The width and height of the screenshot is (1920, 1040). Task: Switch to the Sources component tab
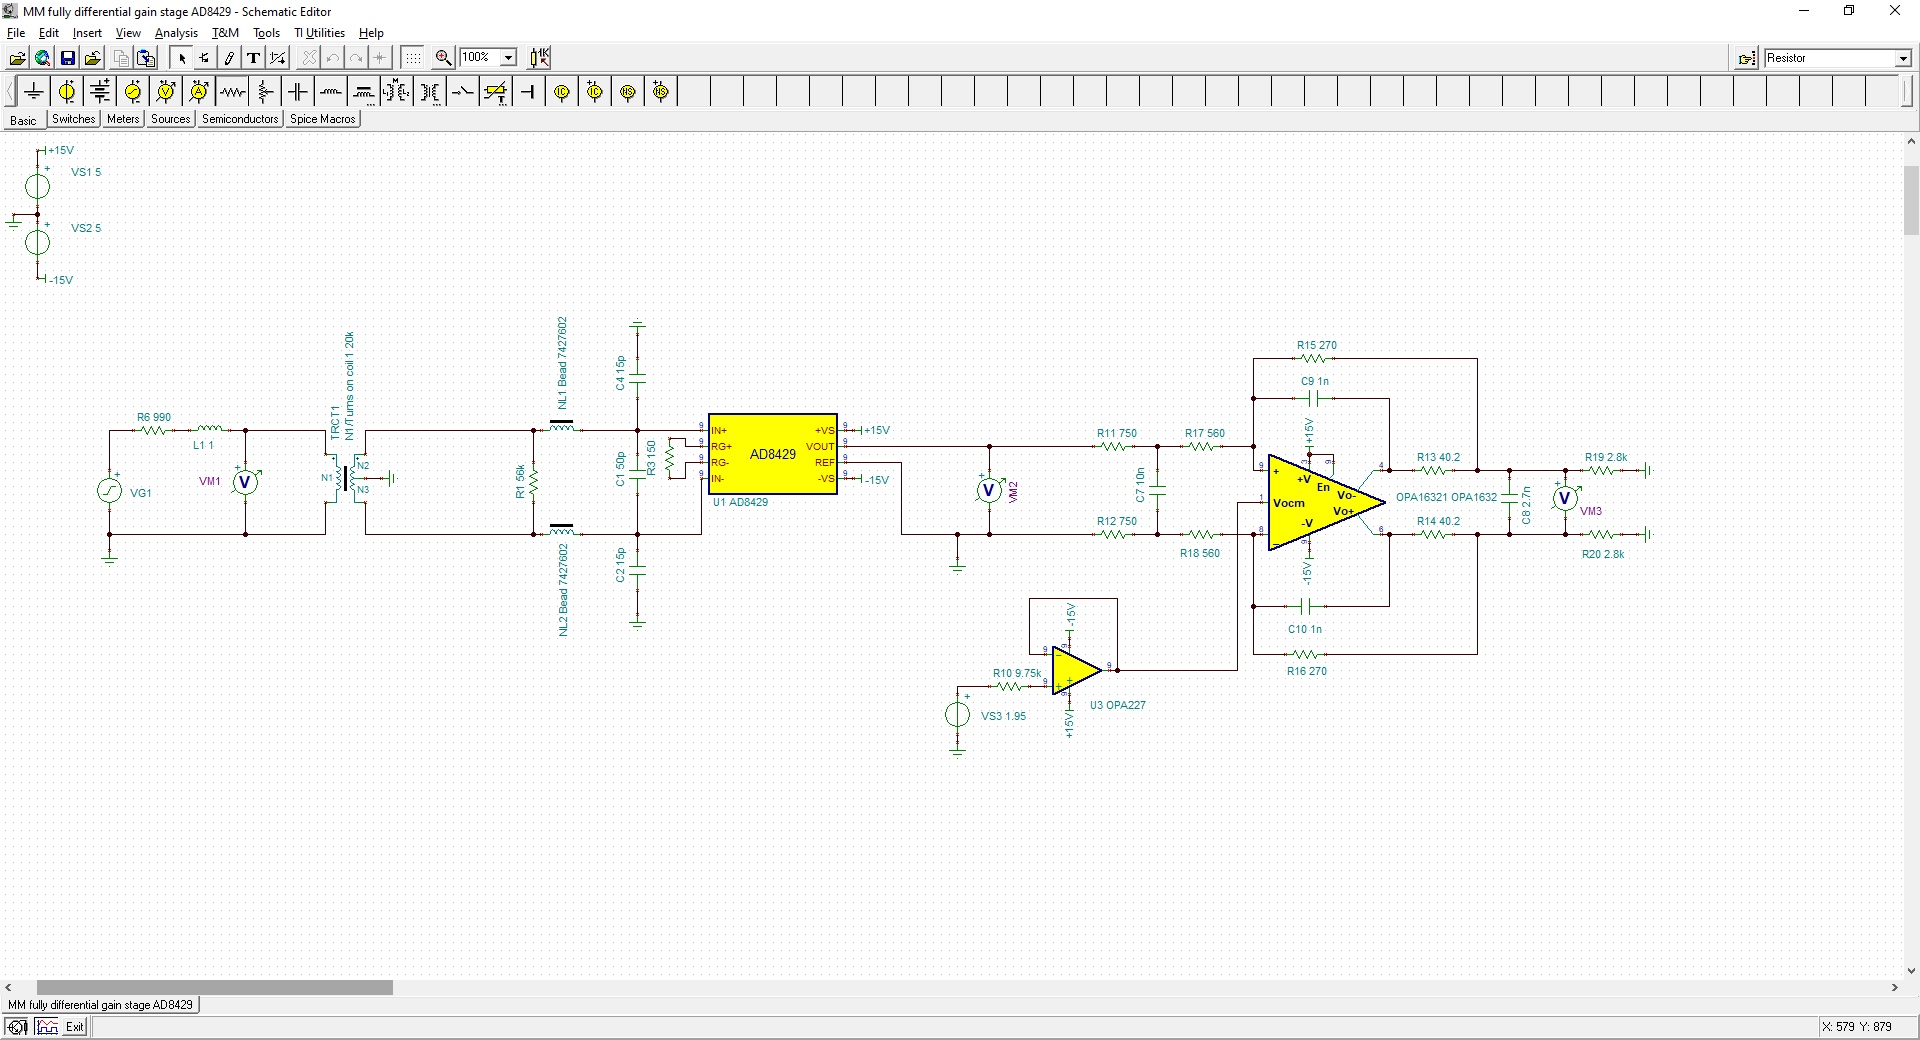tap(171, 119)
